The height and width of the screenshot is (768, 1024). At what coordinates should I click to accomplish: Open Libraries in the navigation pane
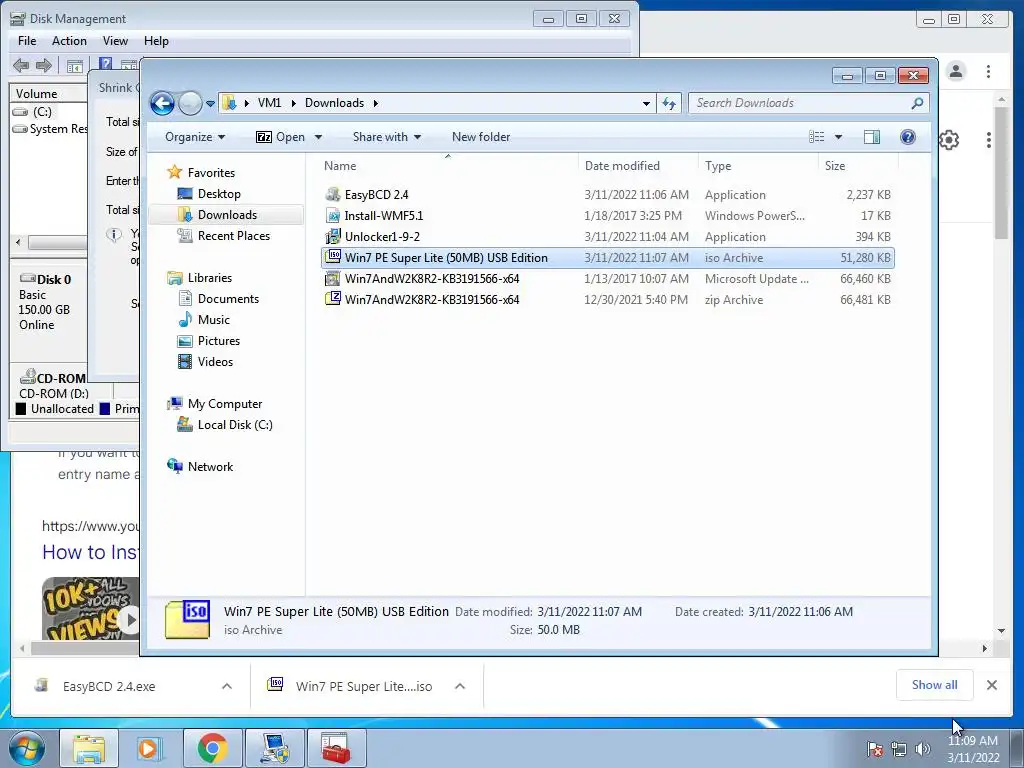pos(210,278)
